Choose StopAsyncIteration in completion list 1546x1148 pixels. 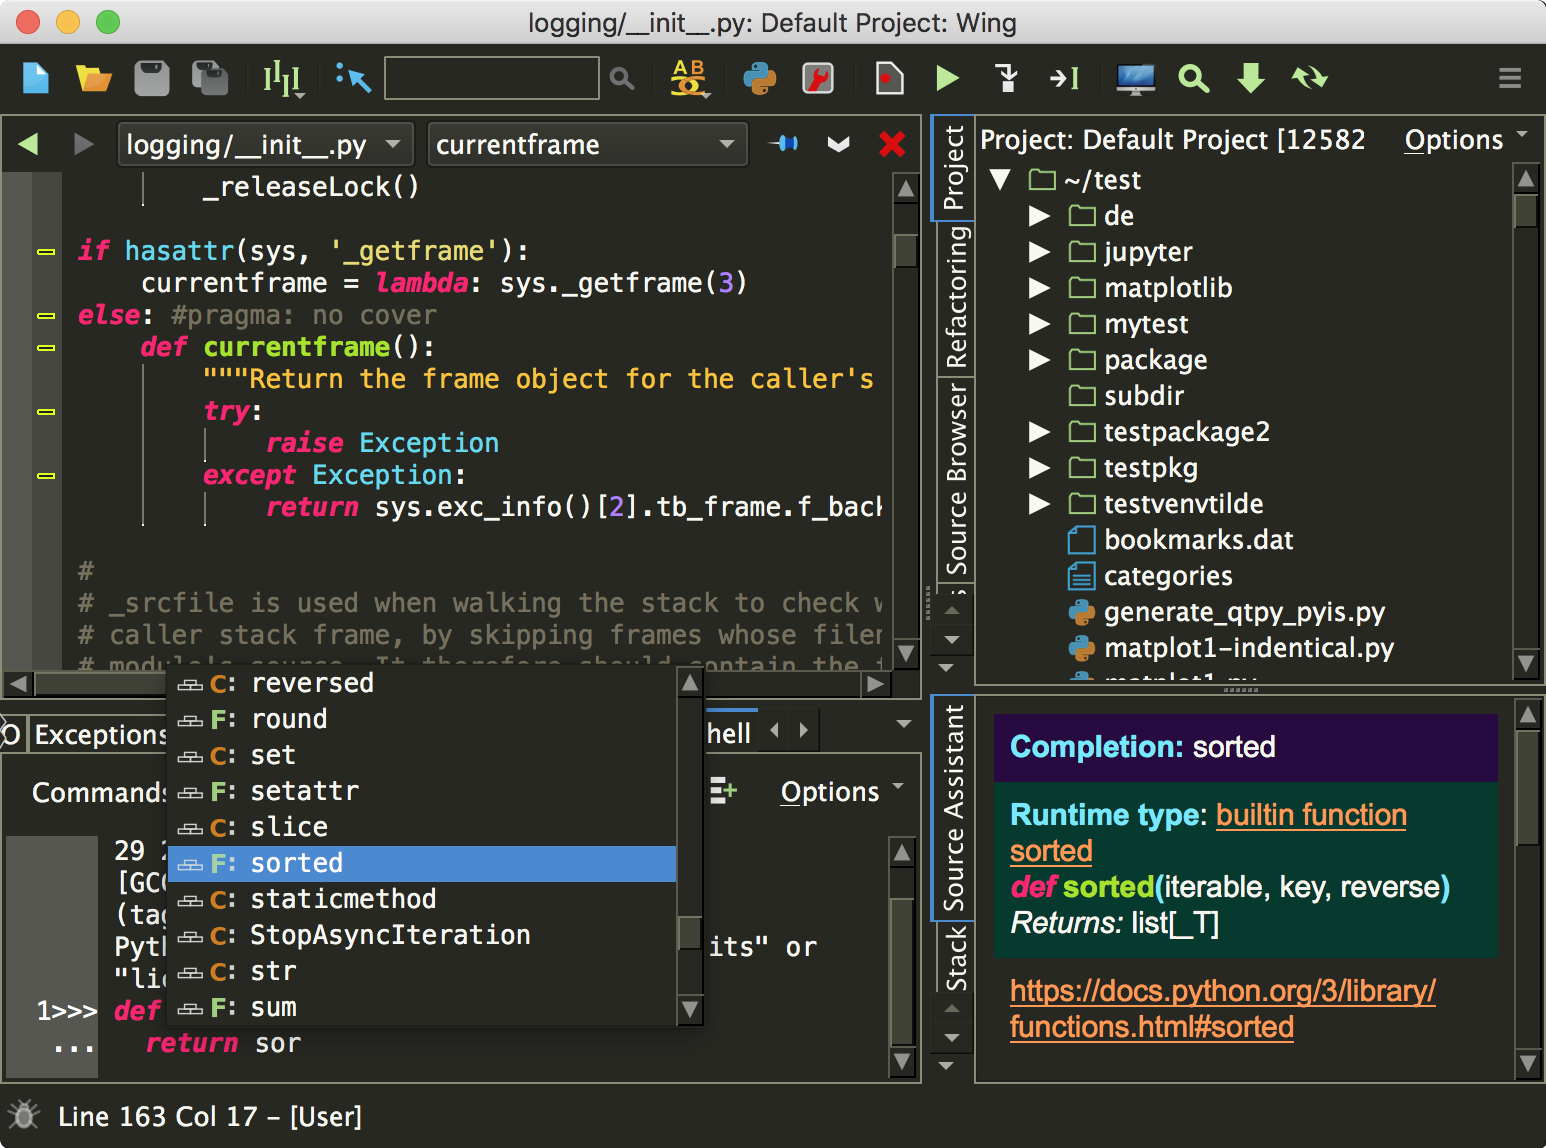422,935
